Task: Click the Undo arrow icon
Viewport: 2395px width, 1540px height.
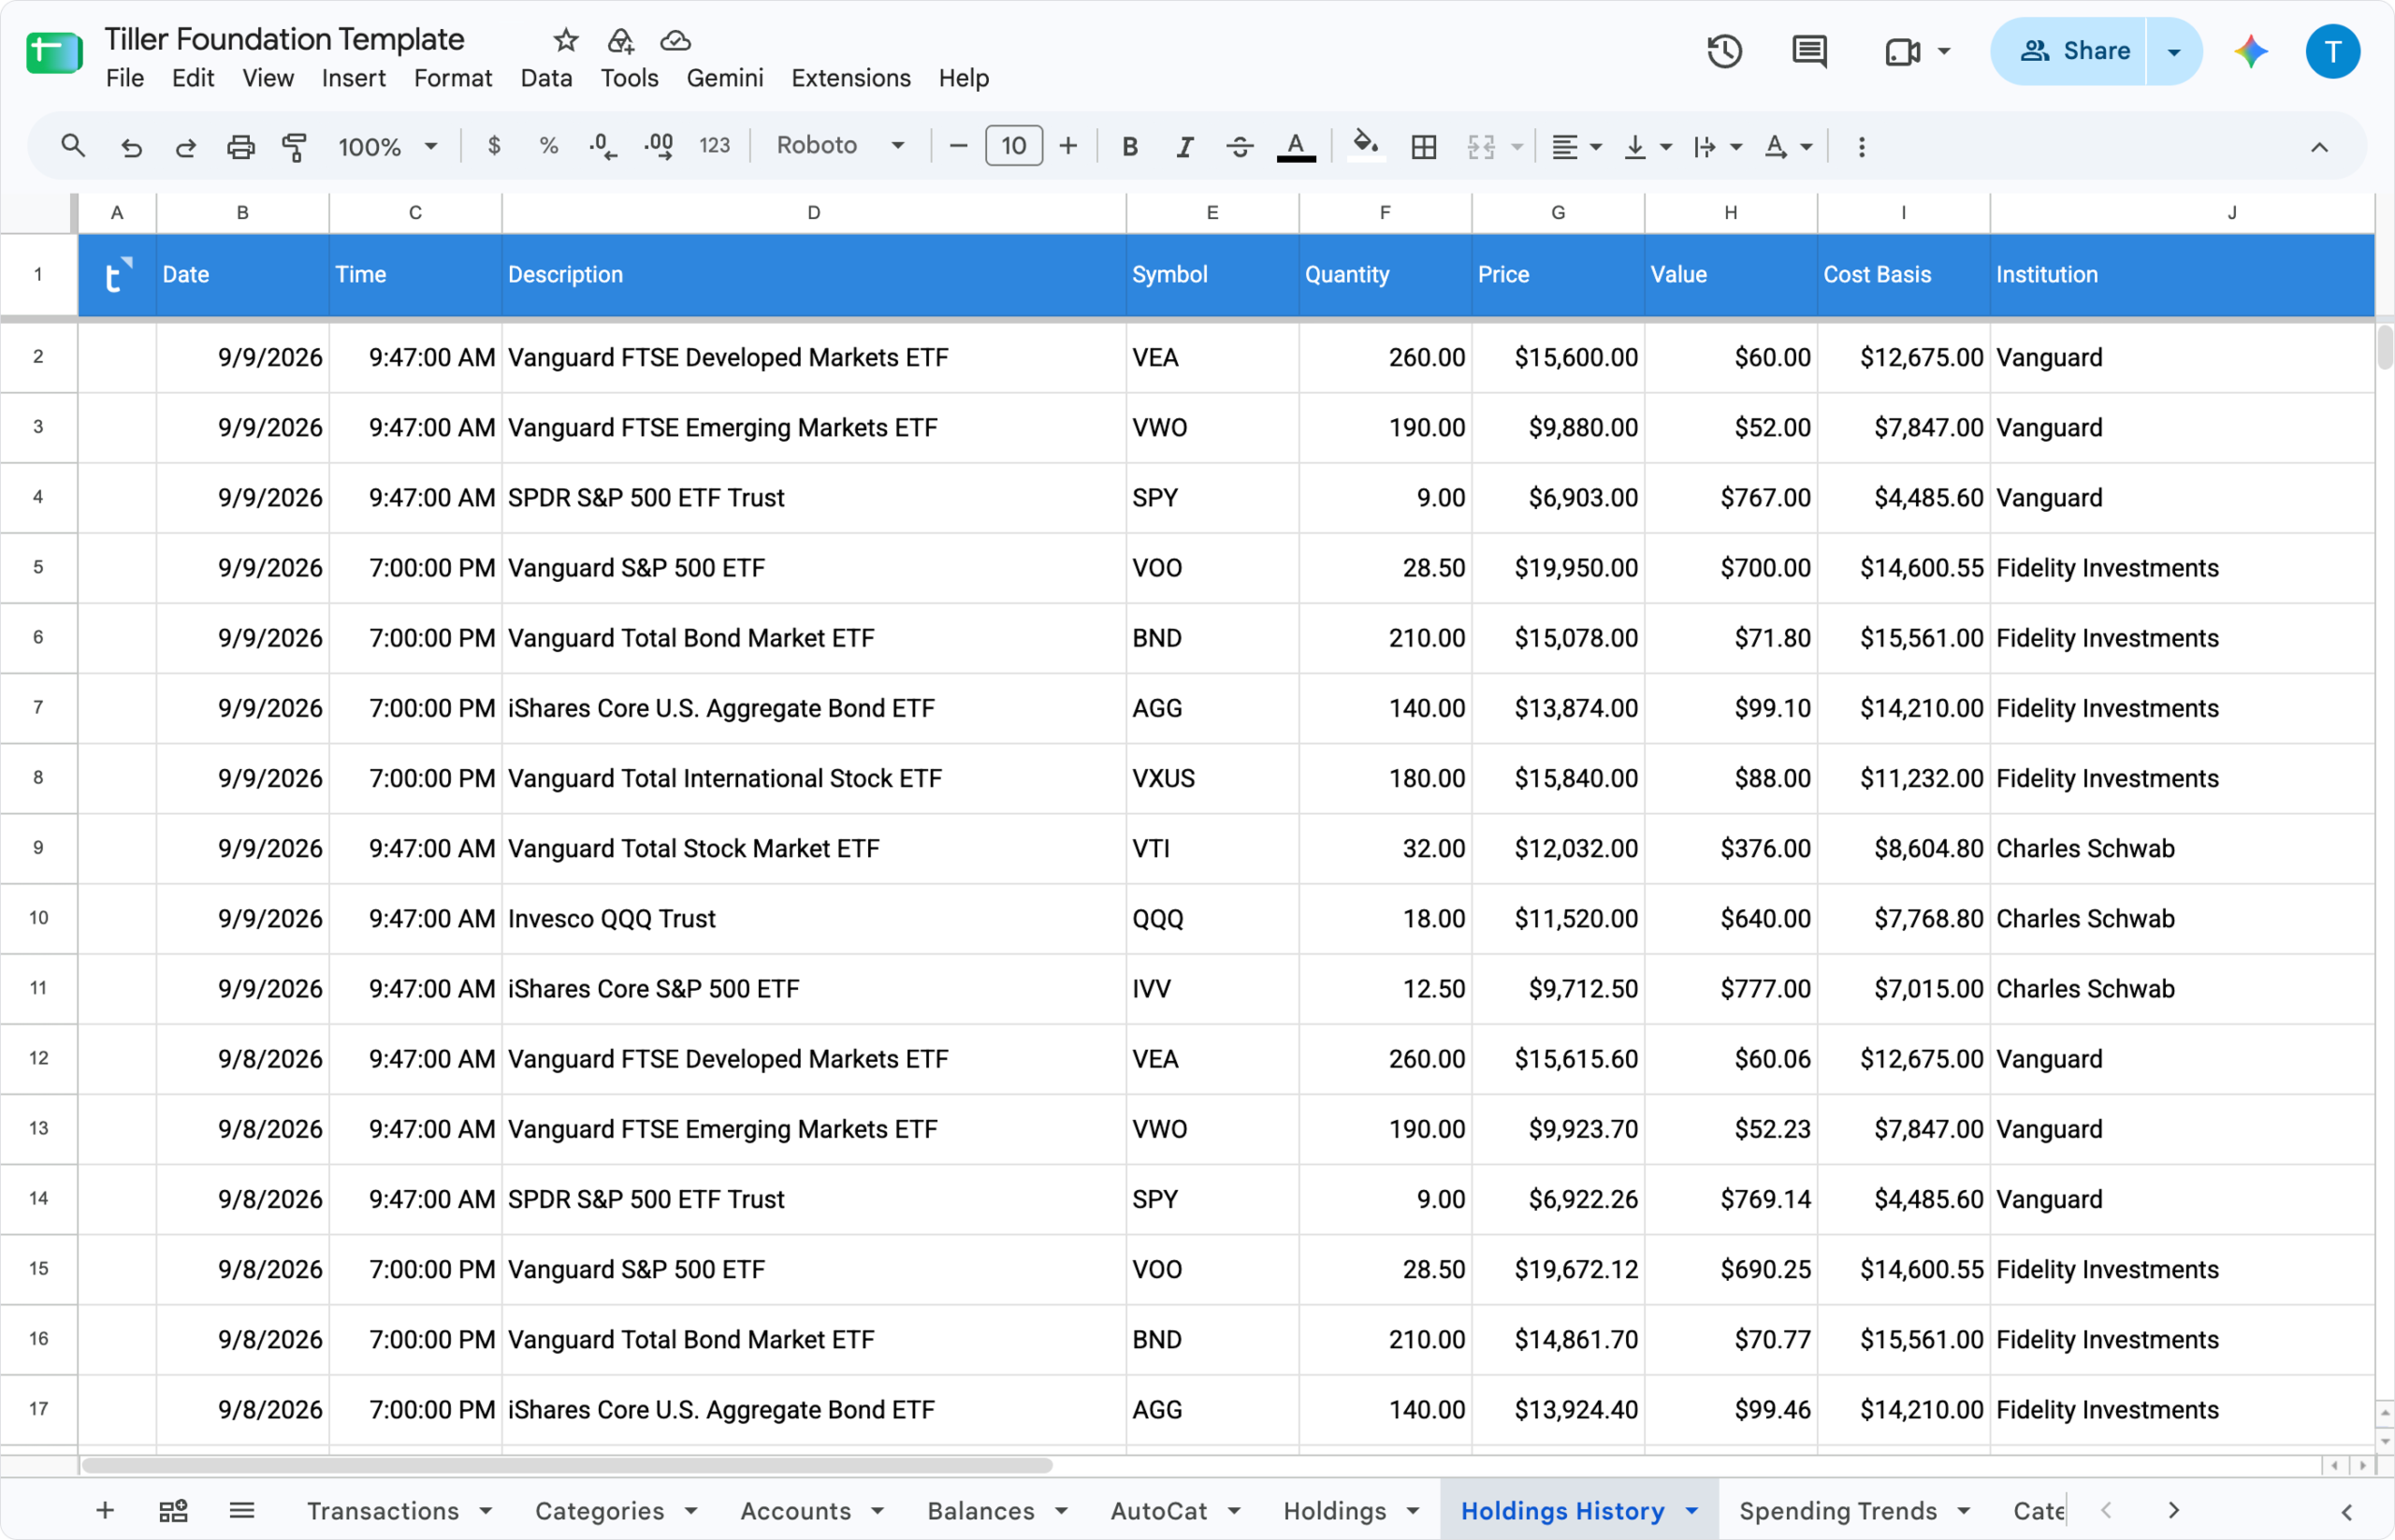Action: [x=130, y=146]
